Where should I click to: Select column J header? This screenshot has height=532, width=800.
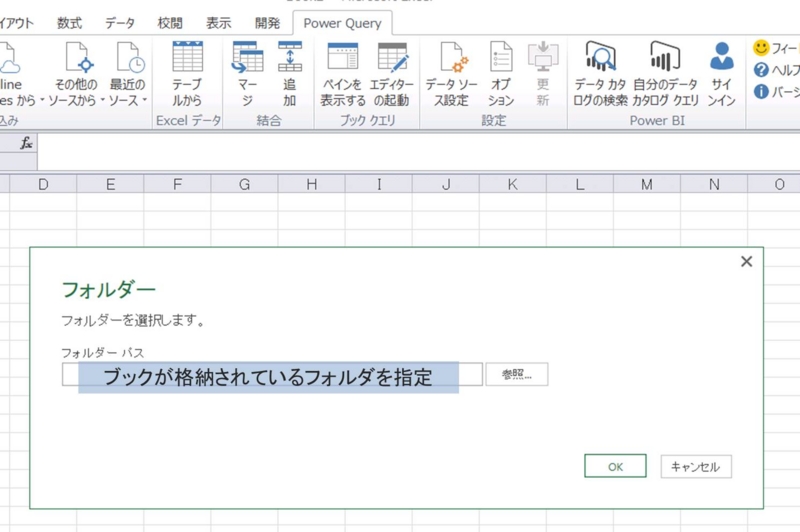pos(446,184)
